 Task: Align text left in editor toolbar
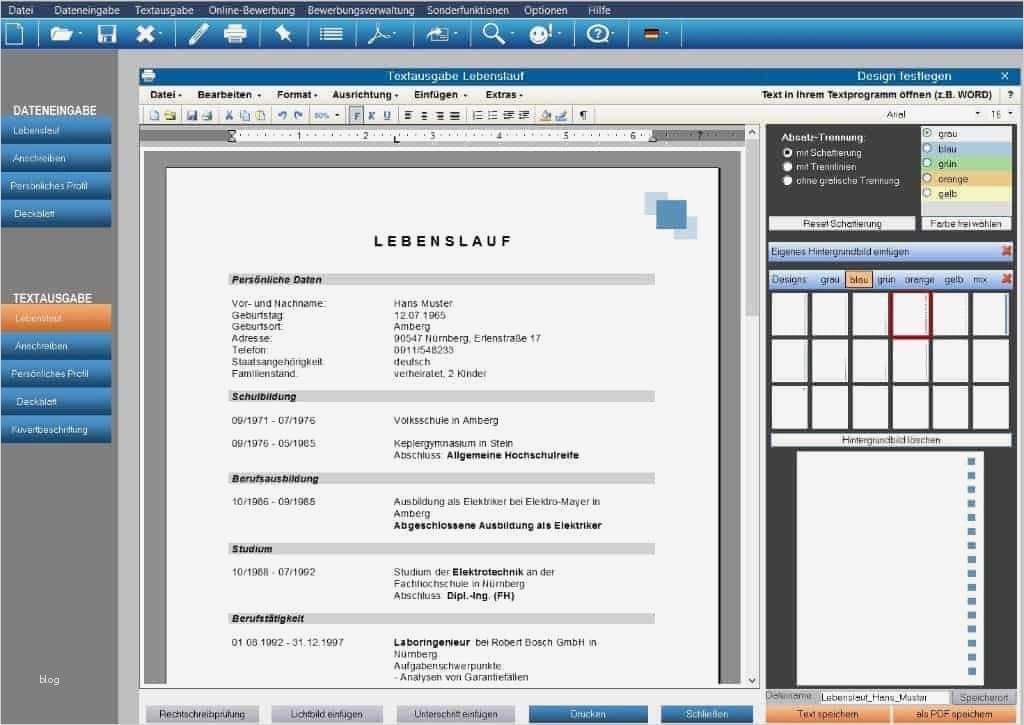click(408, 116)
